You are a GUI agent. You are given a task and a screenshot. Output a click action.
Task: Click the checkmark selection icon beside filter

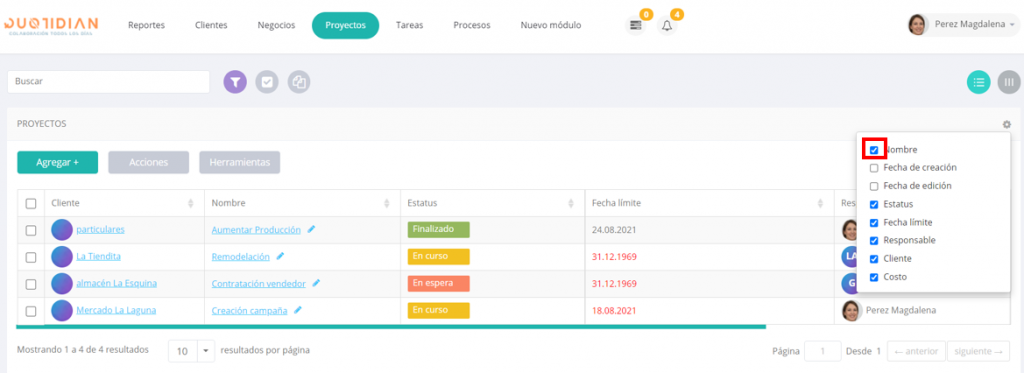pyautogui.click(x=267, y=82)
